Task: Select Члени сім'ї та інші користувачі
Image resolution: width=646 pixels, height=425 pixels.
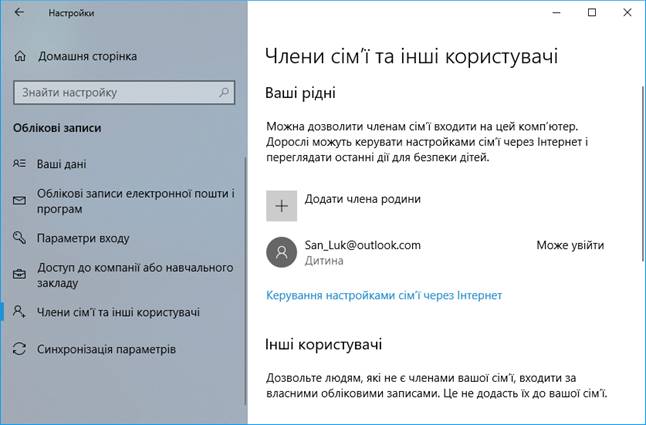Action: point(118,312)
